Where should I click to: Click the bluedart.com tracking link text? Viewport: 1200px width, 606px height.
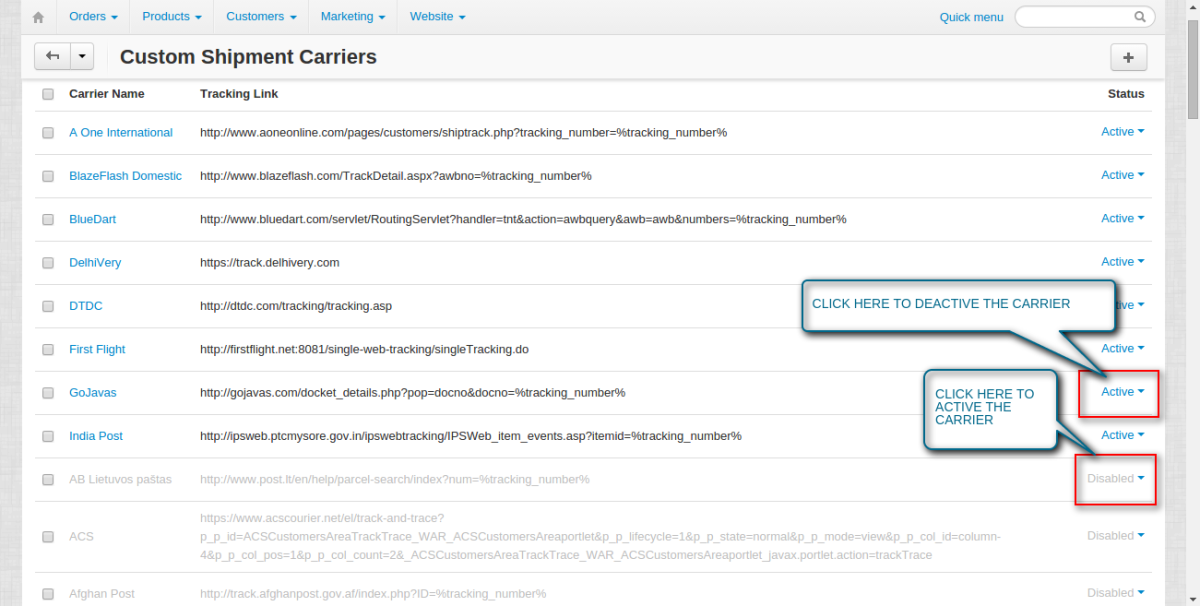[x=523, y=219]
